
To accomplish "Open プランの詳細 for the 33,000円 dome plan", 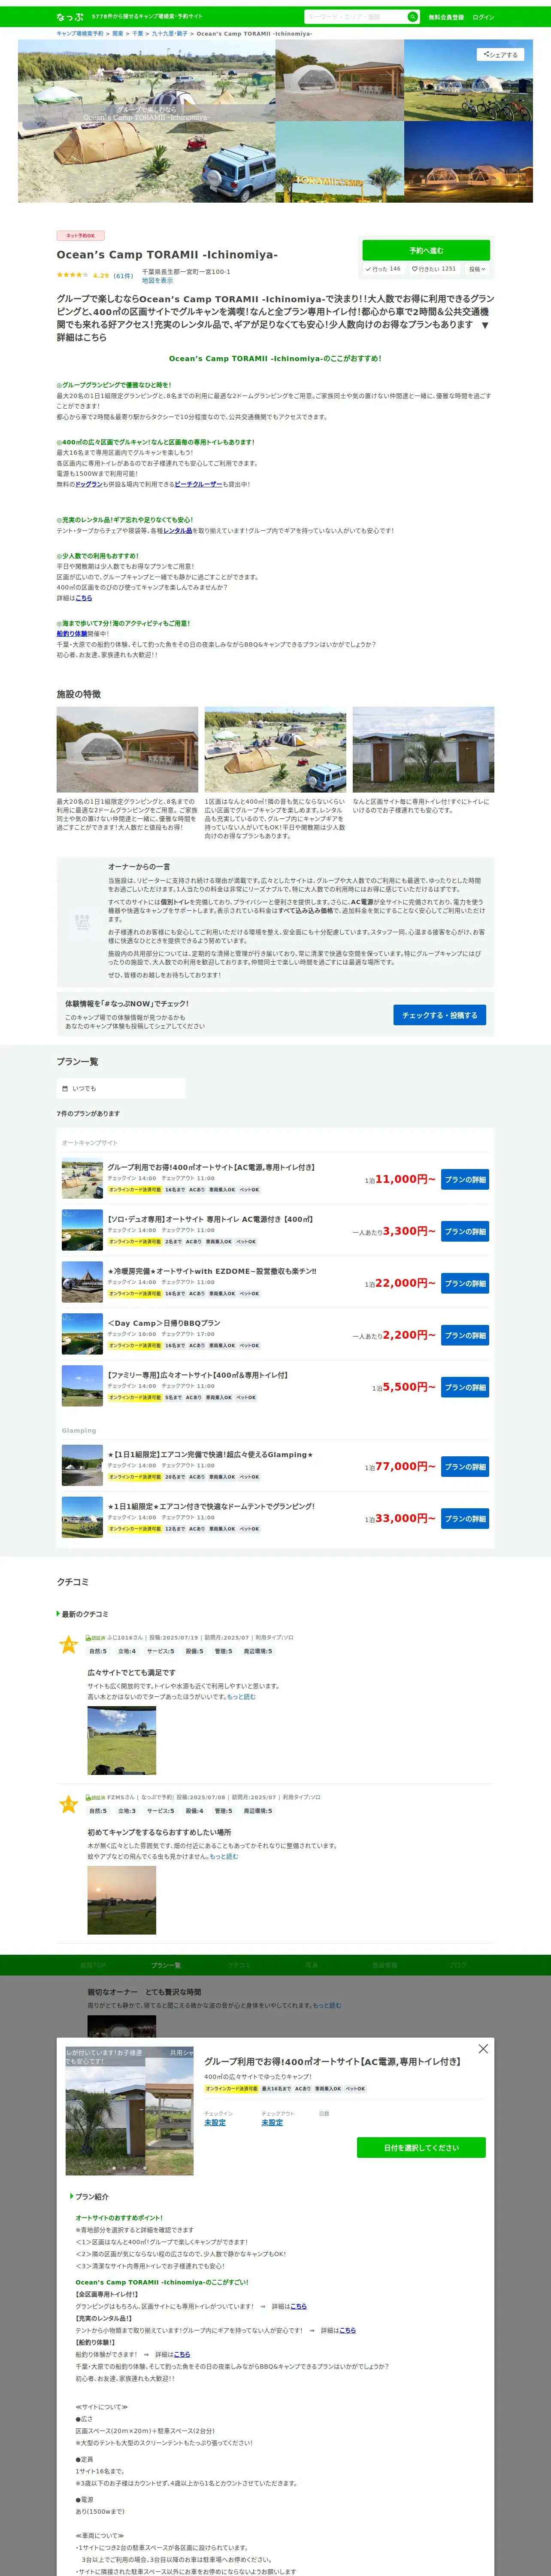I will 465,1519.
